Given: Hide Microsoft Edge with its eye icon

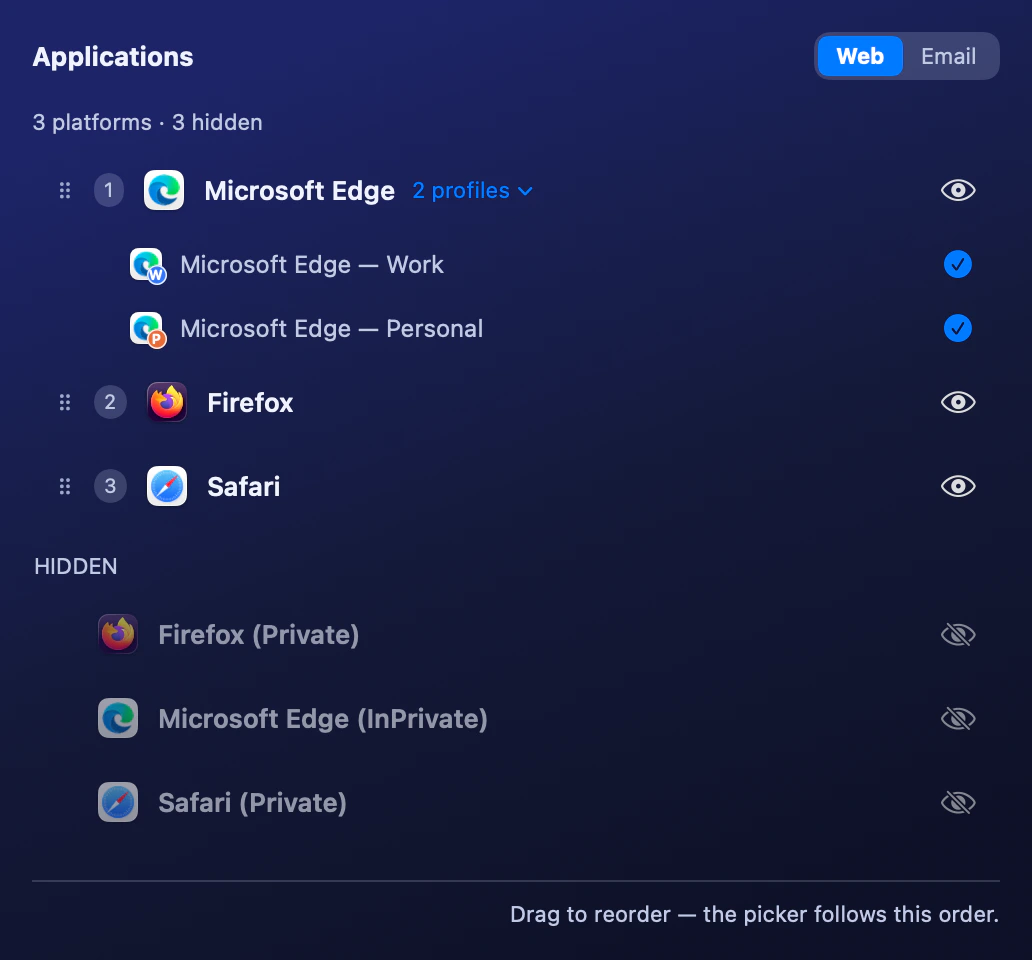Looking at the screenshot, I should [x=958, y=190].
